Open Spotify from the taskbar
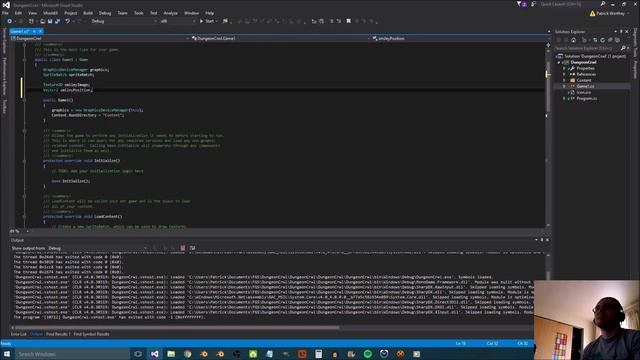Viewport: 640px width, 360px height. [x=367, y=354]
